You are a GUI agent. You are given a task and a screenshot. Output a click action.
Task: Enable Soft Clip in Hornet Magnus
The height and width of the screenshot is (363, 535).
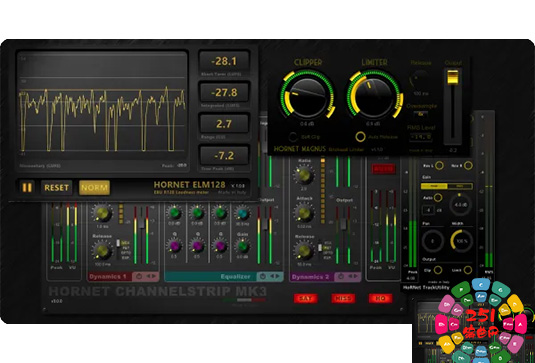pos(292,137)
